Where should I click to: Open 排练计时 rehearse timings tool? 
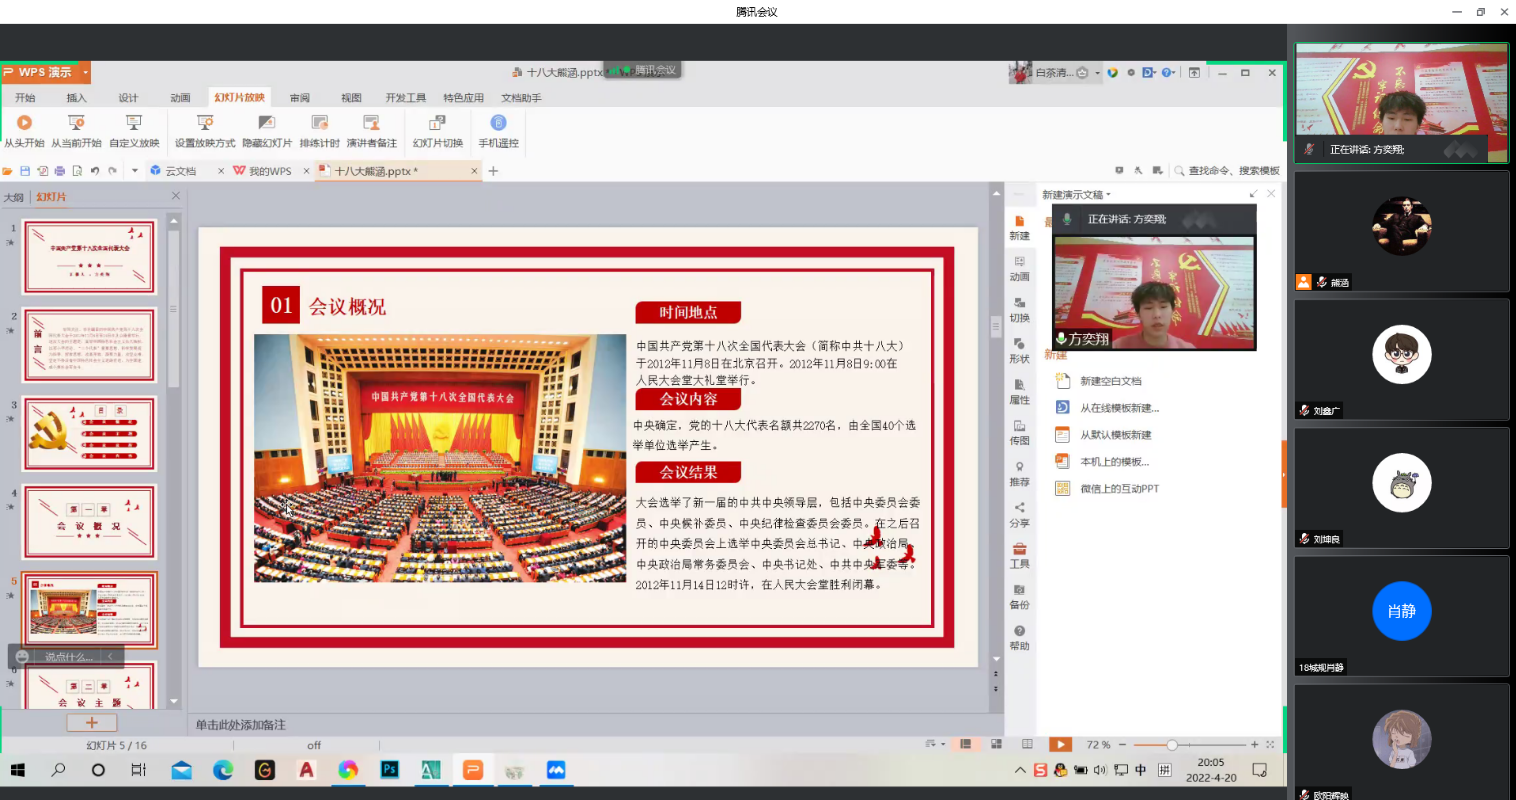tap(319, 123)
